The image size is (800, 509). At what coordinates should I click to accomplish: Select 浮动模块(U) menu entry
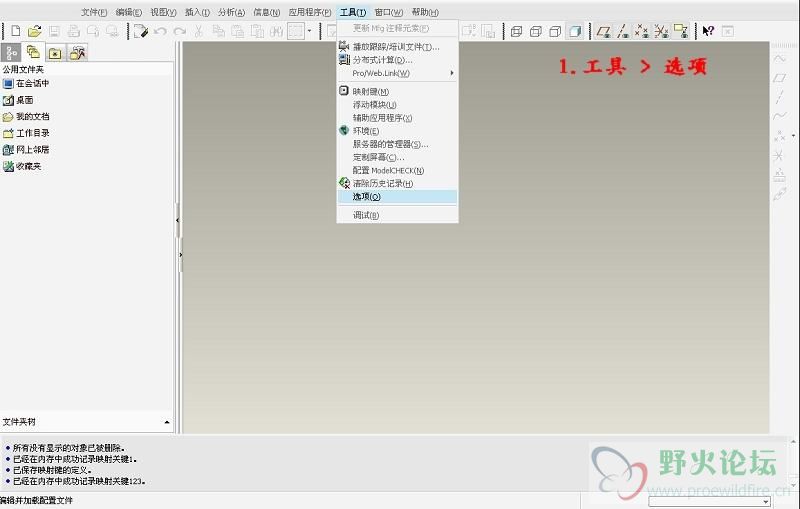[397, 105]
